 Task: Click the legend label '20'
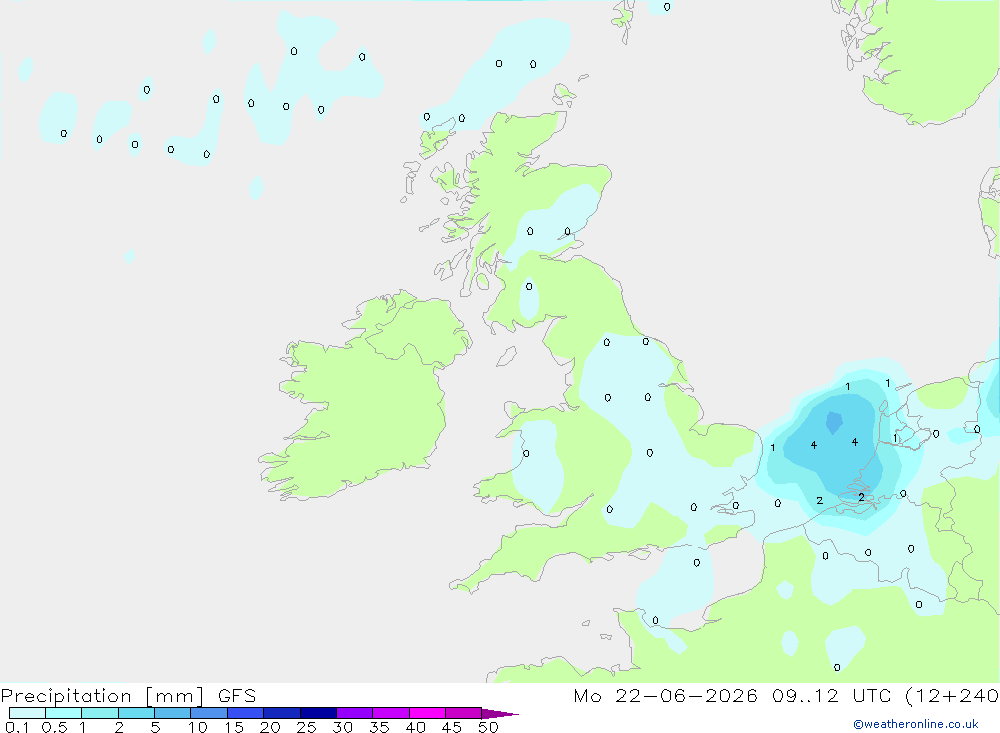tap(270, 727)
